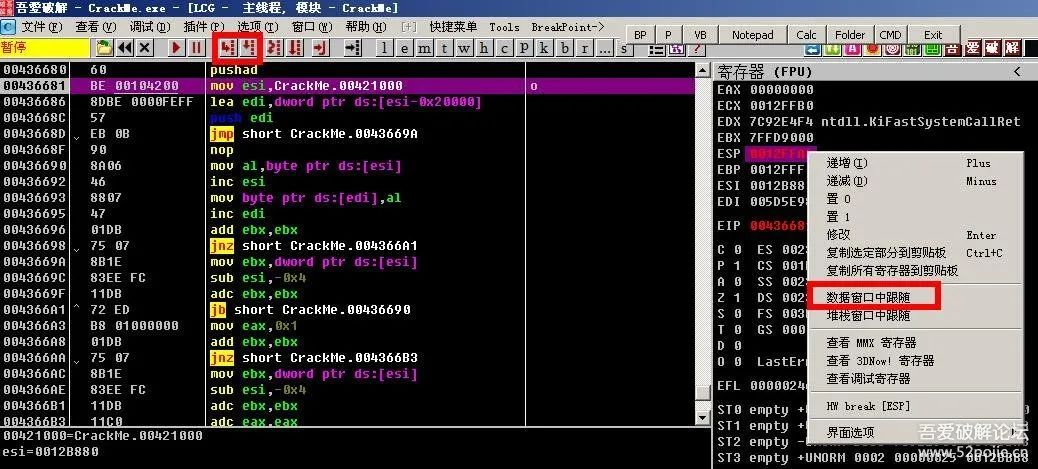This screenshot has width=1038, height=469.
Task: Open the Tools menu
Action: click(504, 26)
